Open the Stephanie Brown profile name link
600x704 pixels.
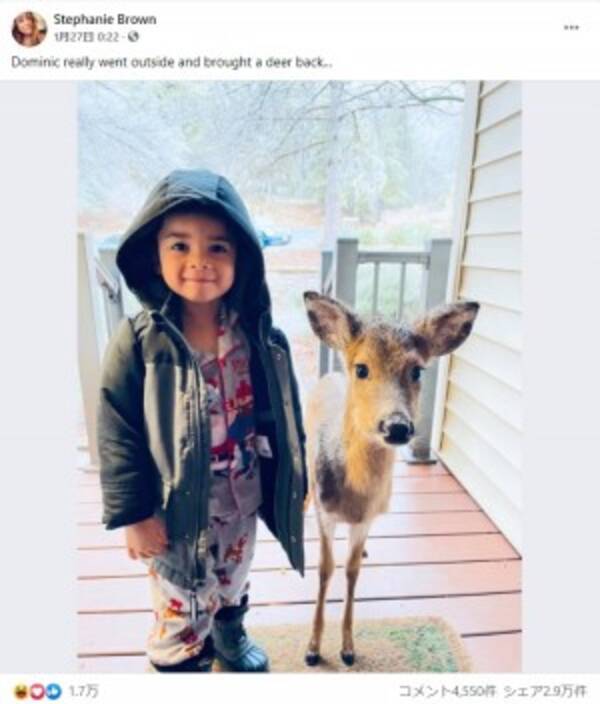[105, 19]
